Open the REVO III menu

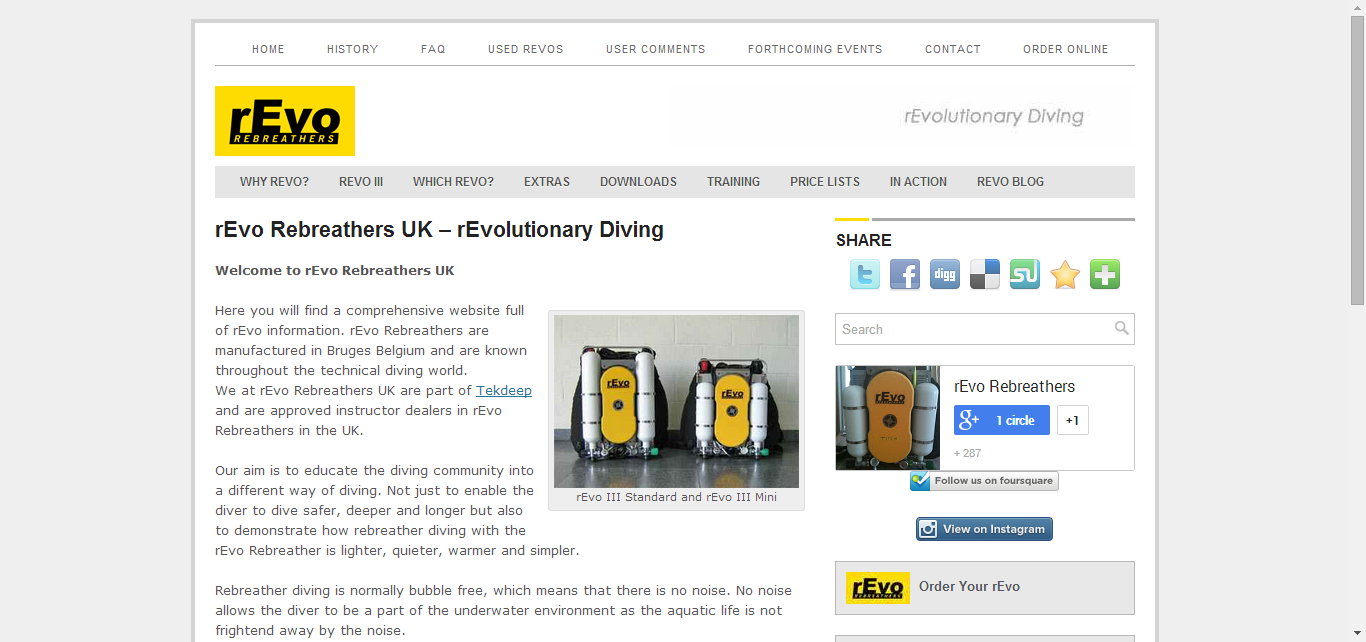click(361, 182)
